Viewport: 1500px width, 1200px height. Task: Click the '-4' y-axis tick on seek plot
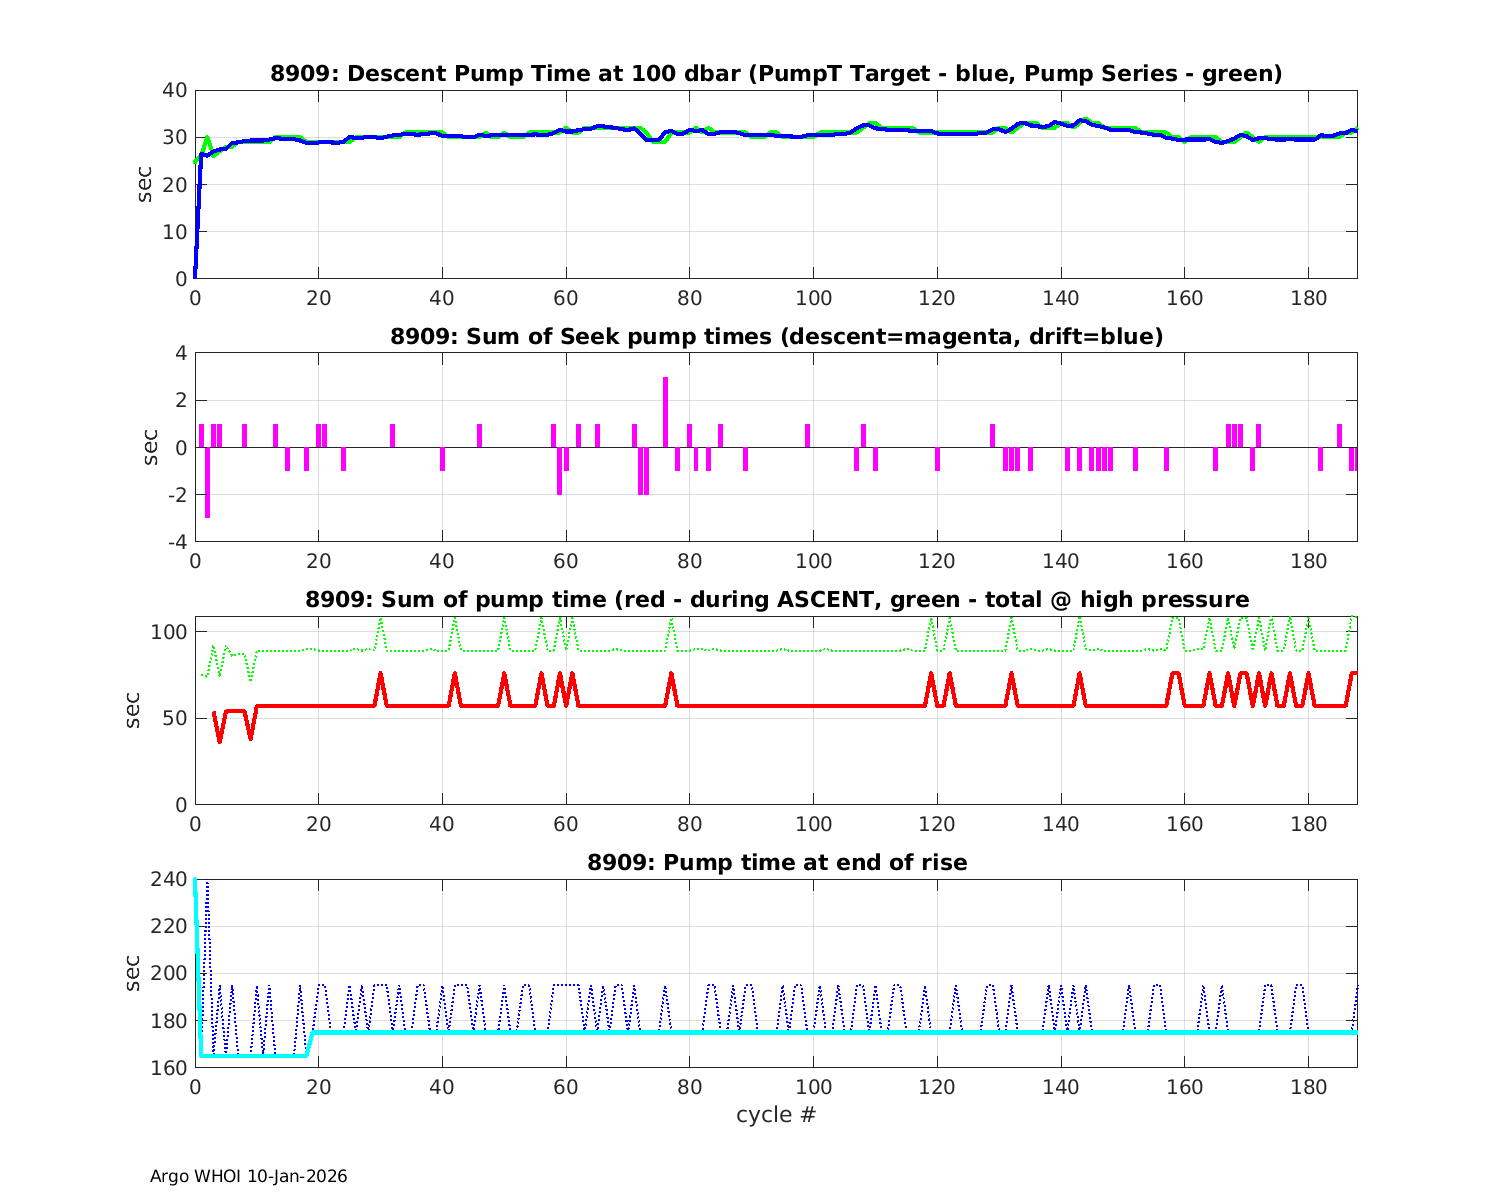(174, 542)
